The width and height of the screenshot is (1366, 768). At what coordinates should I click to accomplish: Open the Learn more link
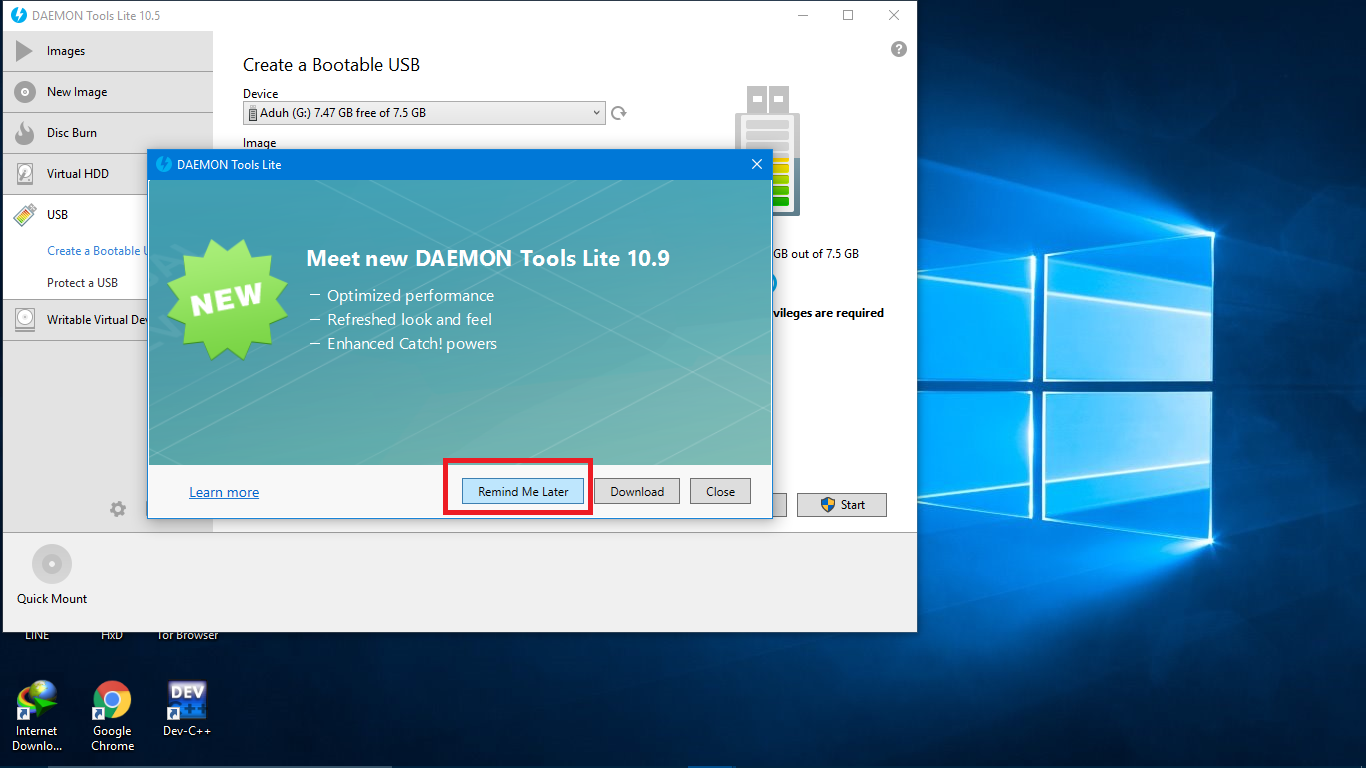(224, 492)
